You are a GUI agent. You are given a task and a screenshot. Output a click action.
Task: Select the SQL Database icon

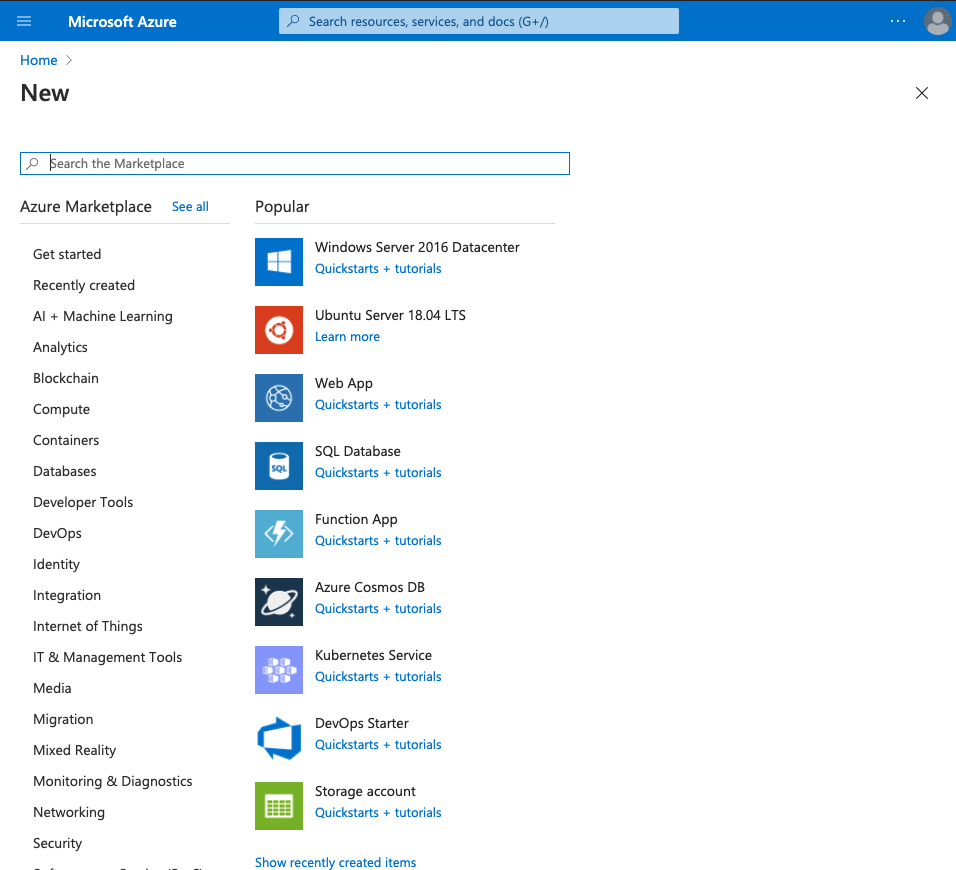[278, 466]
